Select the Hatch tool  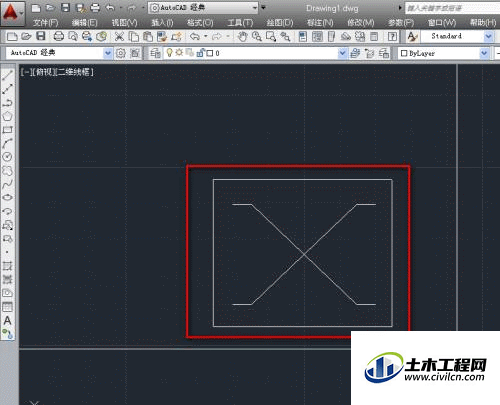click(7, 266)
